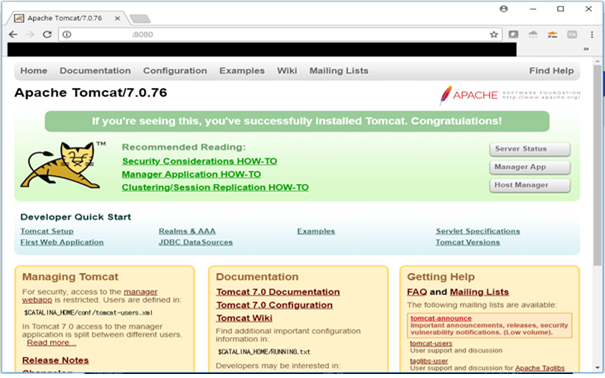Open Security Considerations HOW-TO link

(199, 161)
